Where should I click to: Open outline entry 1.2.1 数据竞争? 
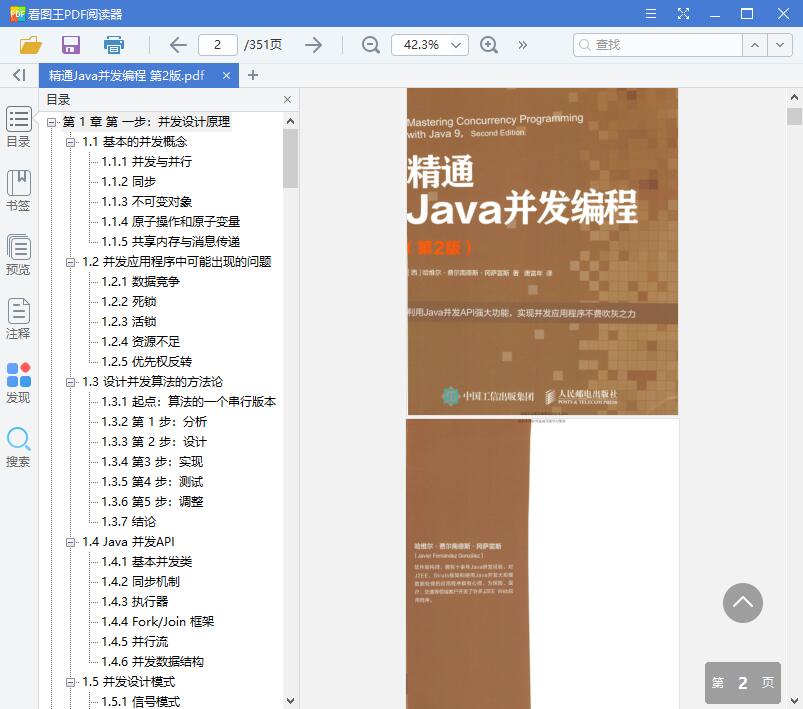point(140,282)
